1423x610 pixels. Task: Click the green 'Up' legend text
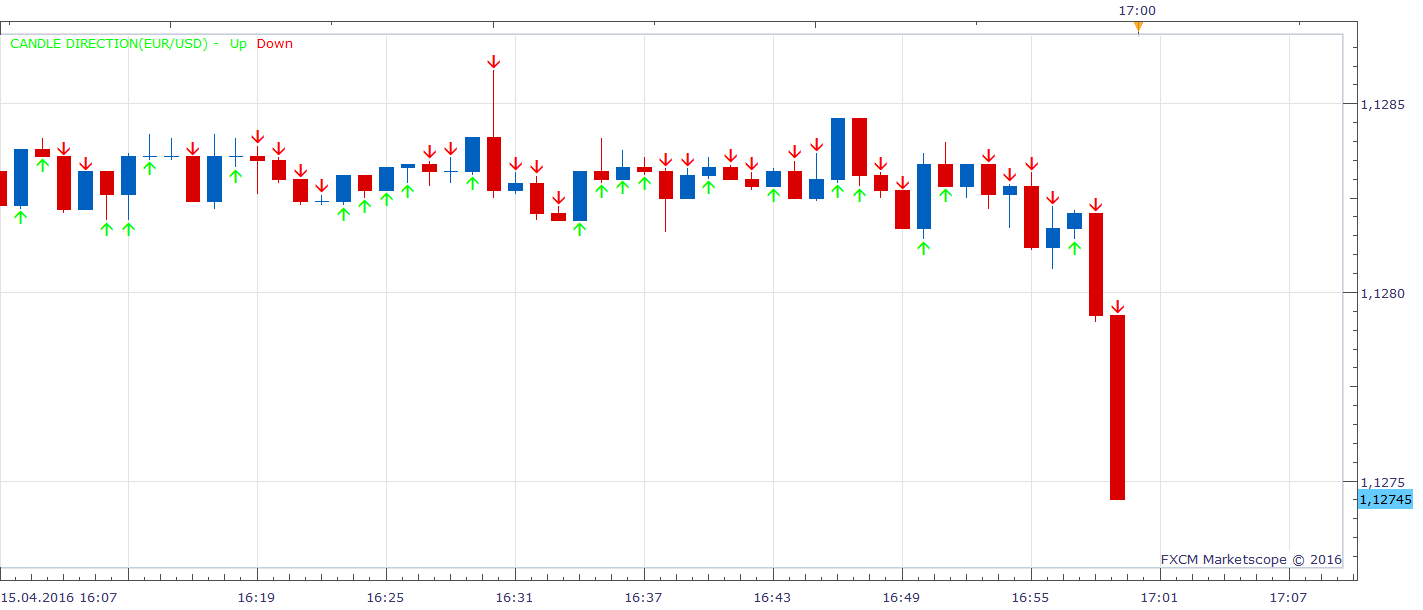click(238, 44)
